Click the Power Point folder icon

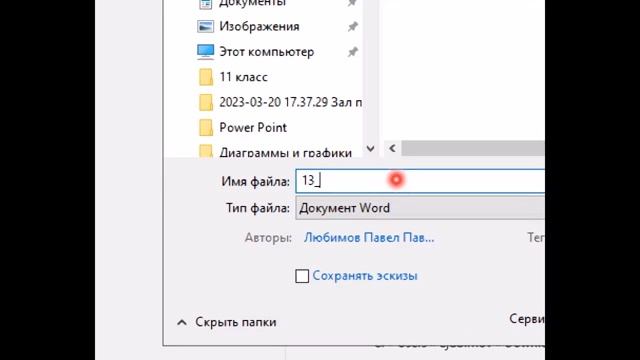[x=206, y=128]
